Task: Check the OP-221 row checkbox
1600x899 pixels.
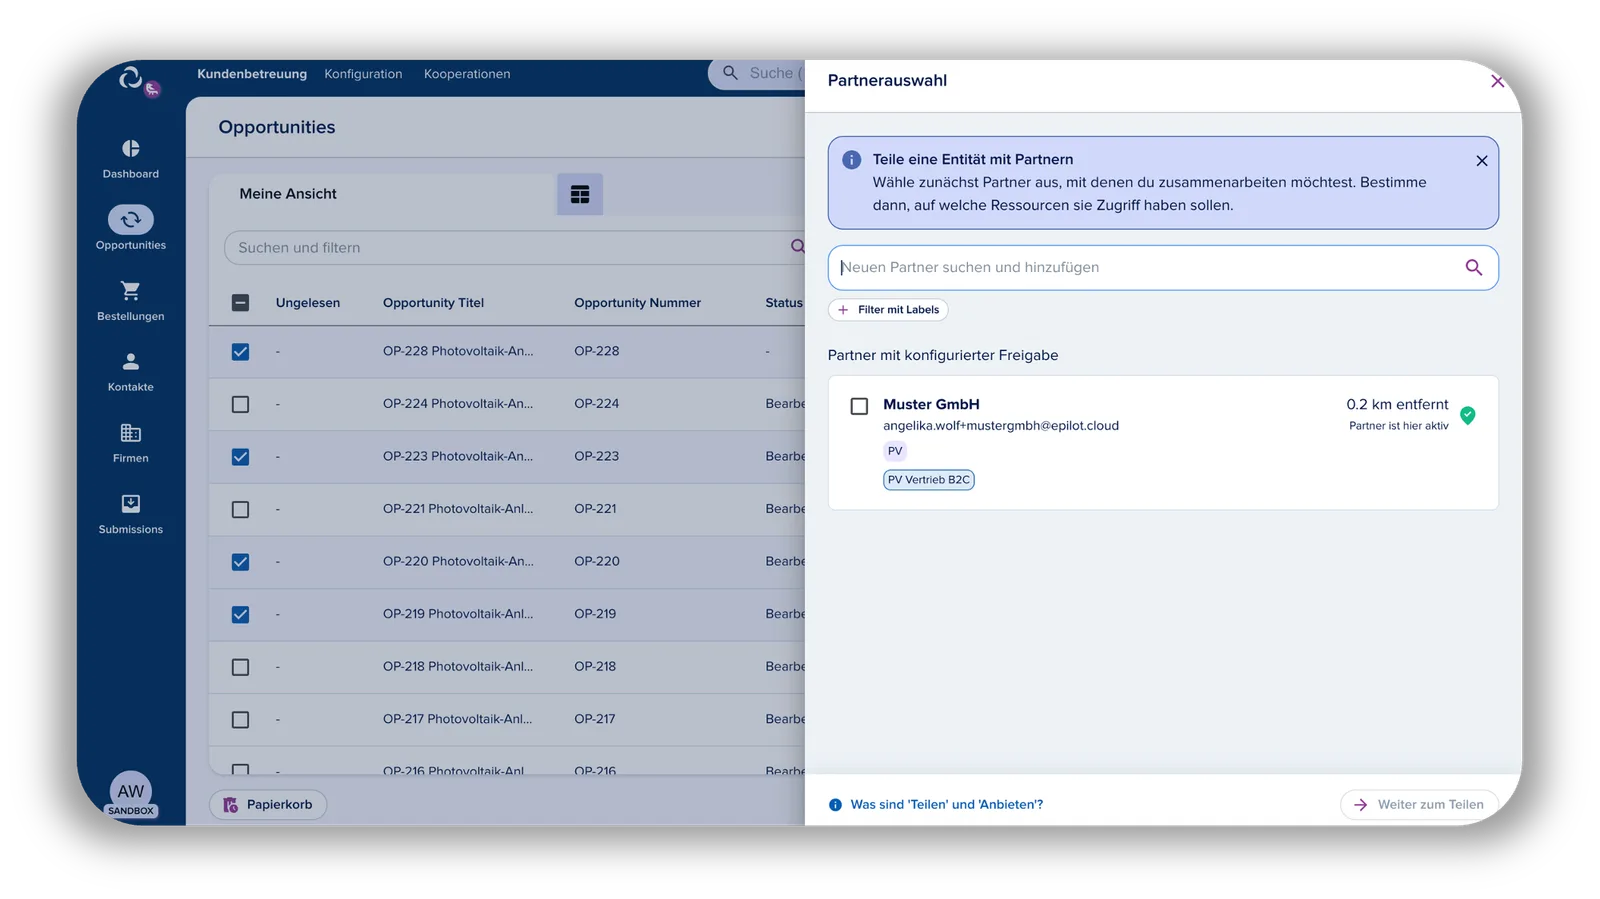Action: [240, 509]
